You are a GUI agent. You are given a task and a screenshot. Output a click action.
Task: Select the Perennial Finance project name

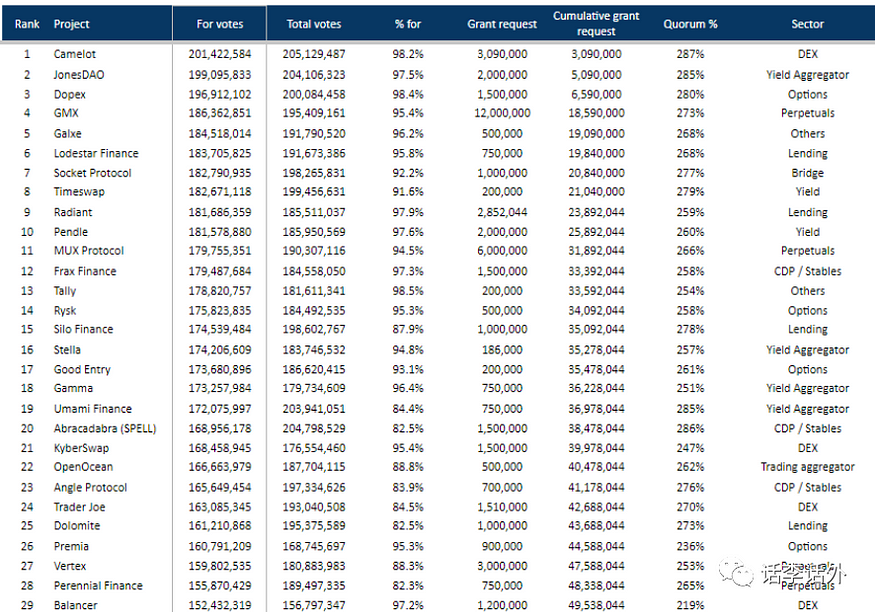(98, 585)
